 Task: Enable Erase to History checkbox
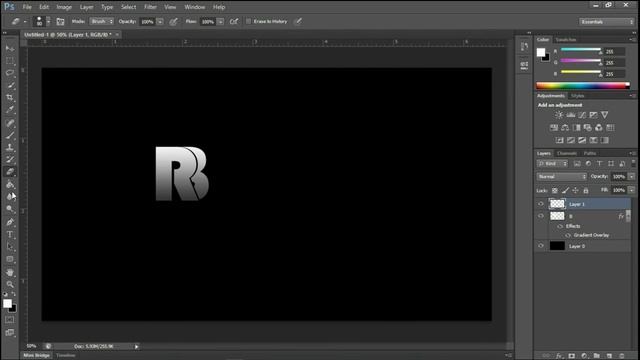coord(248,21)
